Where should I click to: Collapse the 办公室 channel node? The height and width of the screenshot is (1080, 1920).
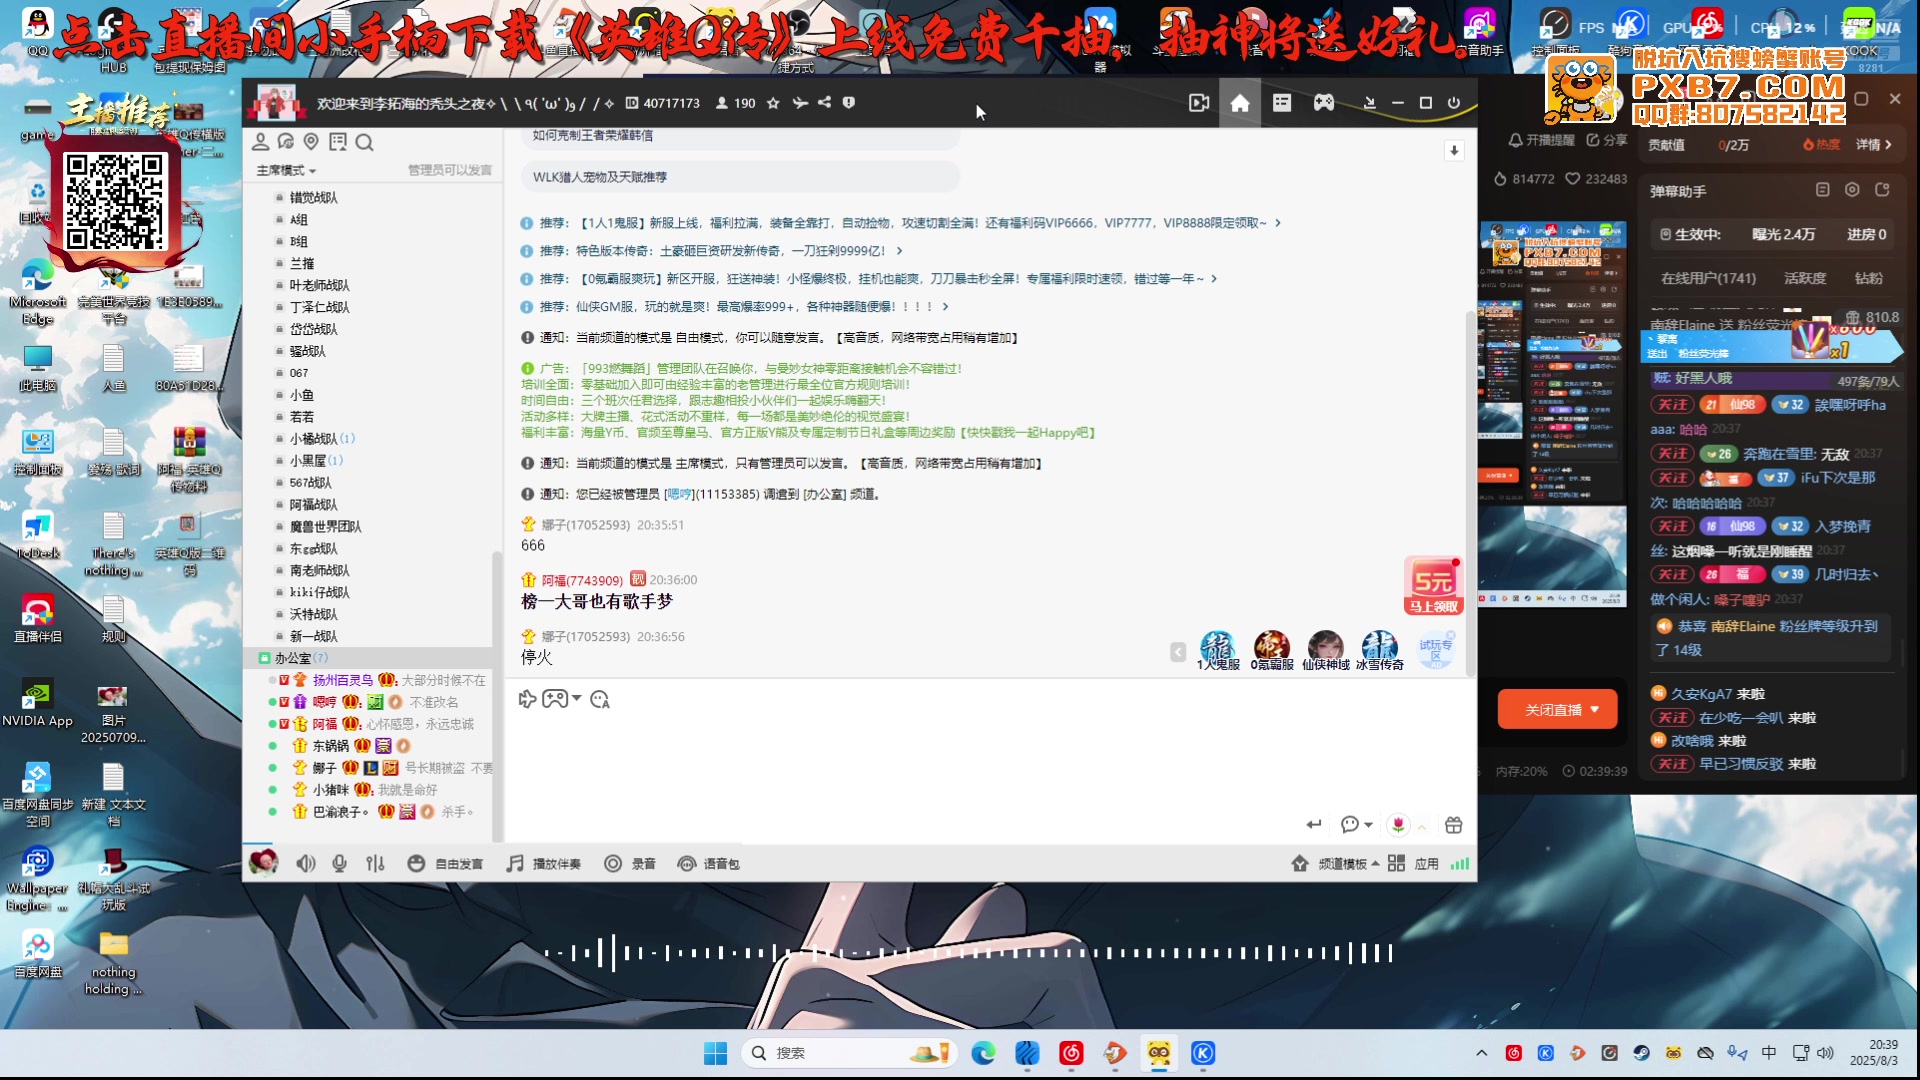264,658
